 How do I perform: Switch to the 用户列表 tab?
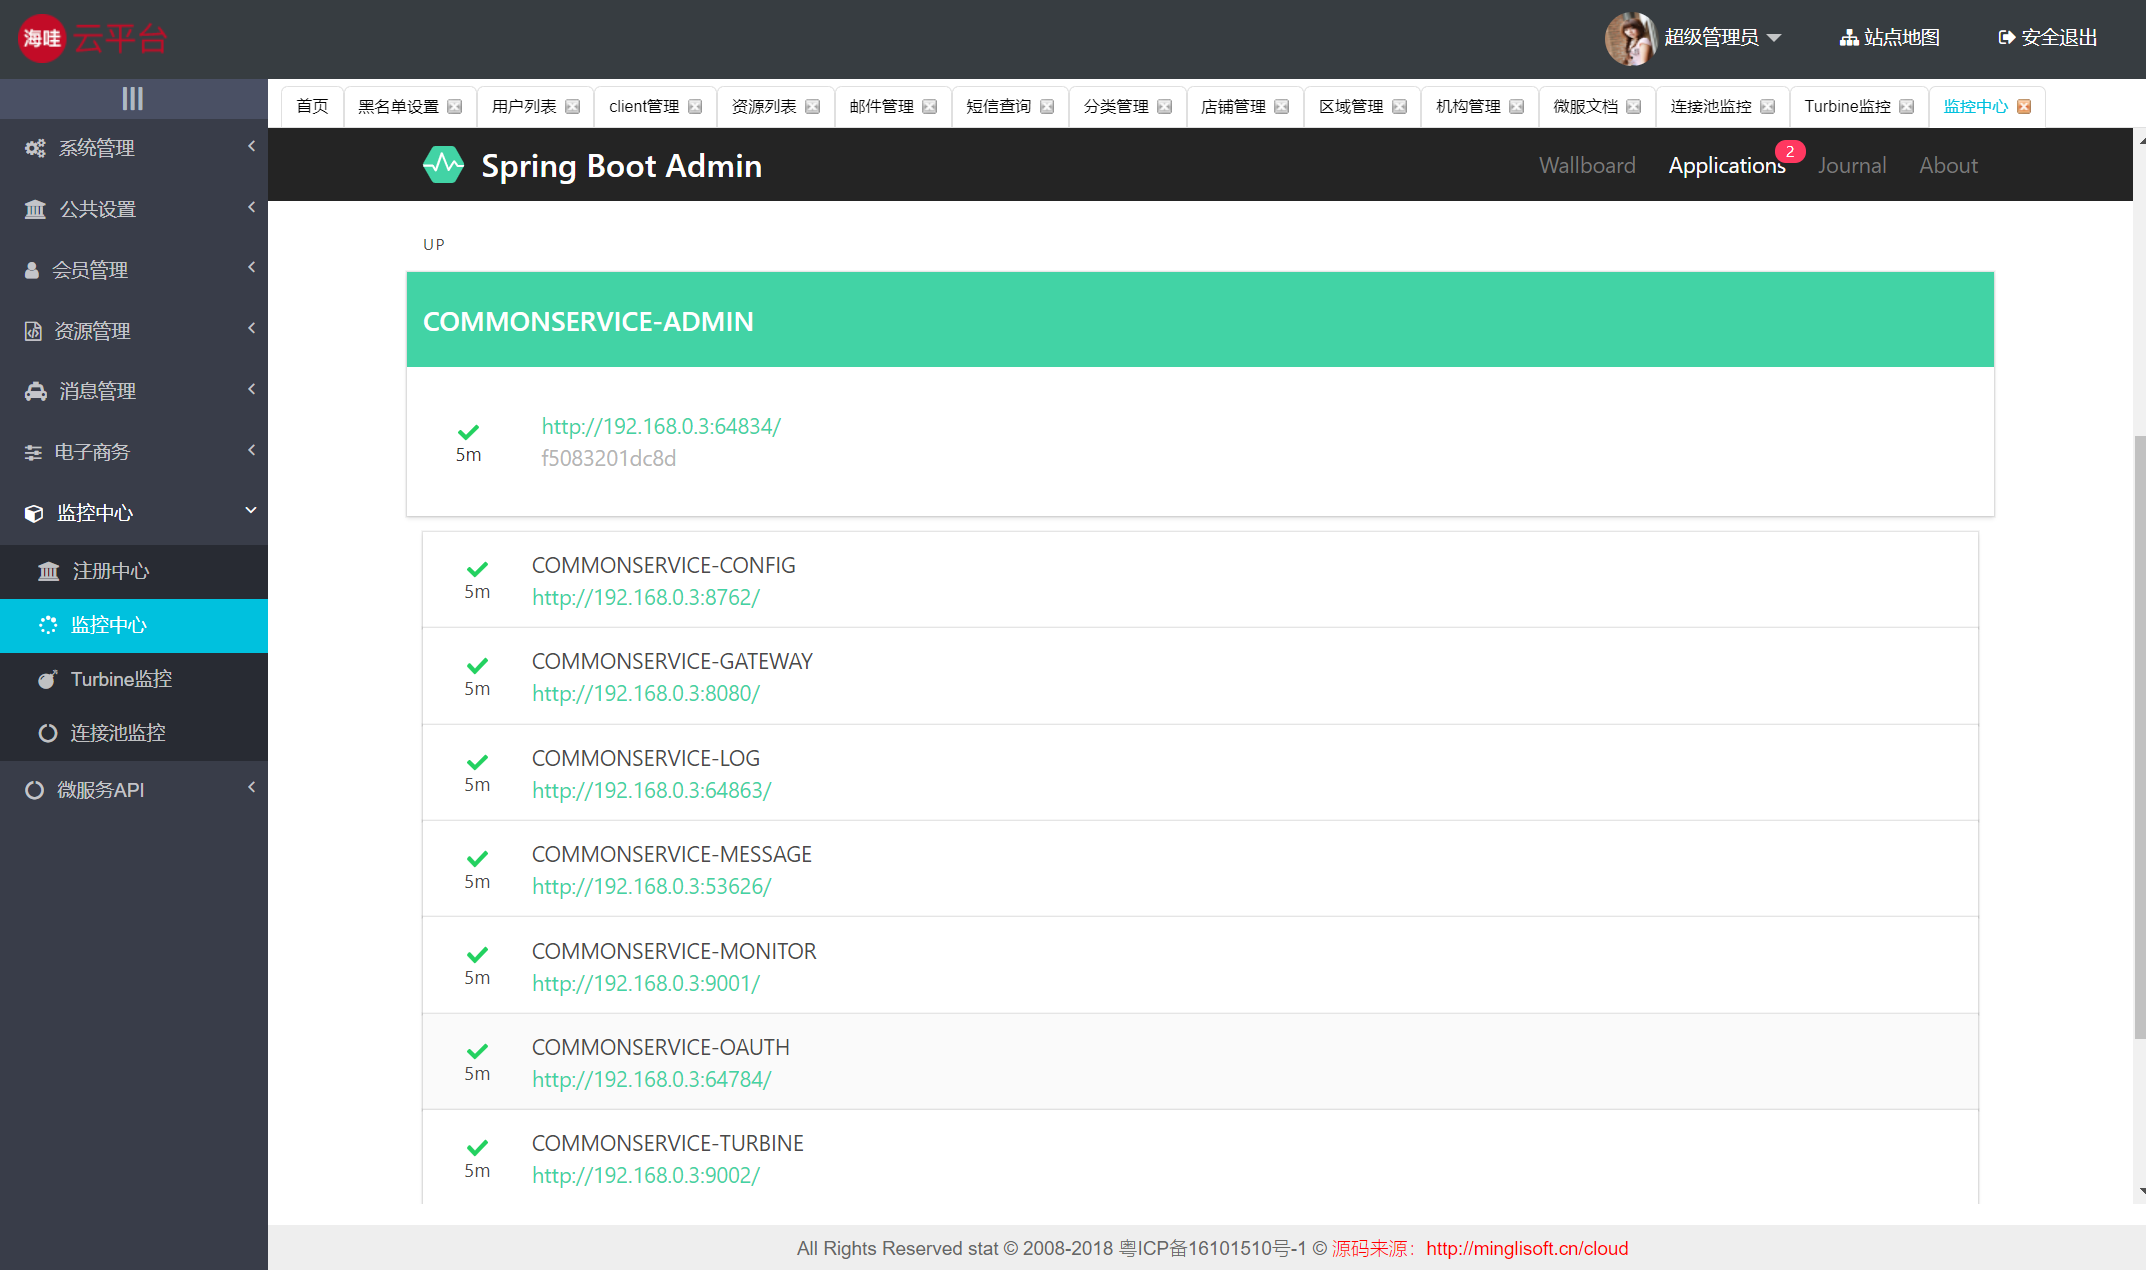coord(523,107)
